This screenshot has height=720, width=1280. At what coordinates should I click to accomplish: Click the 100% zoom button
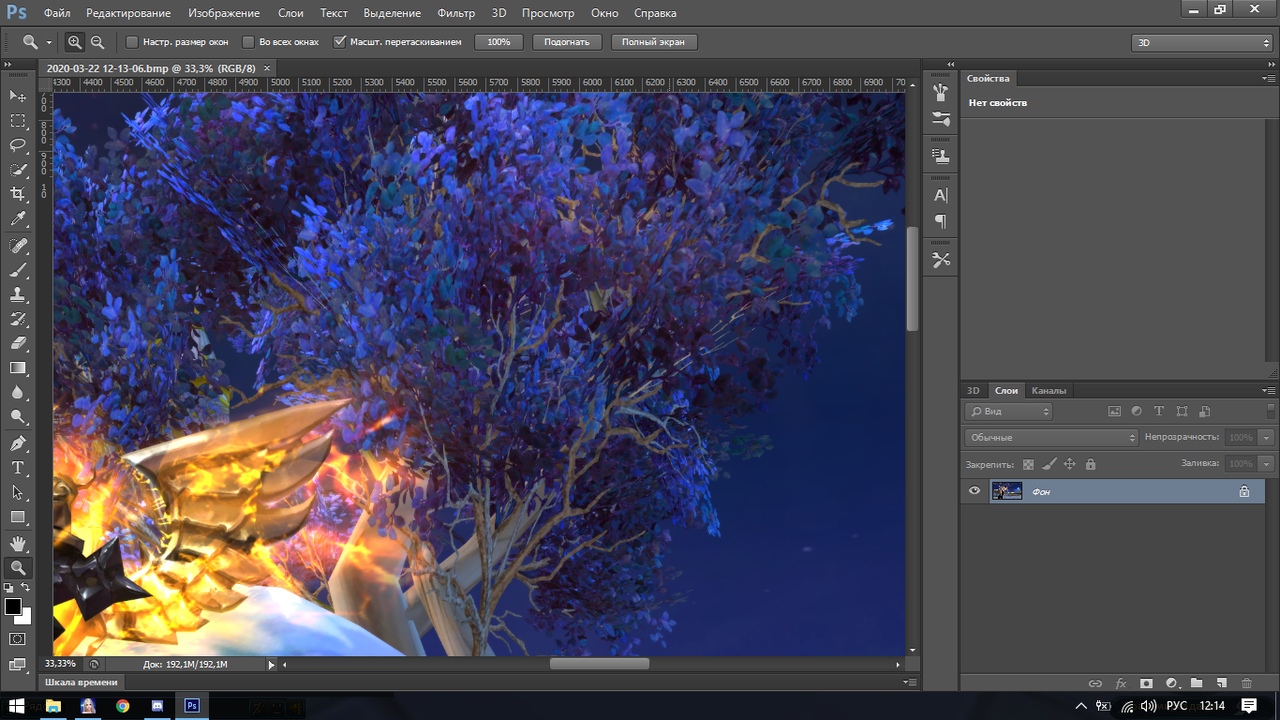tap(499, 42)
